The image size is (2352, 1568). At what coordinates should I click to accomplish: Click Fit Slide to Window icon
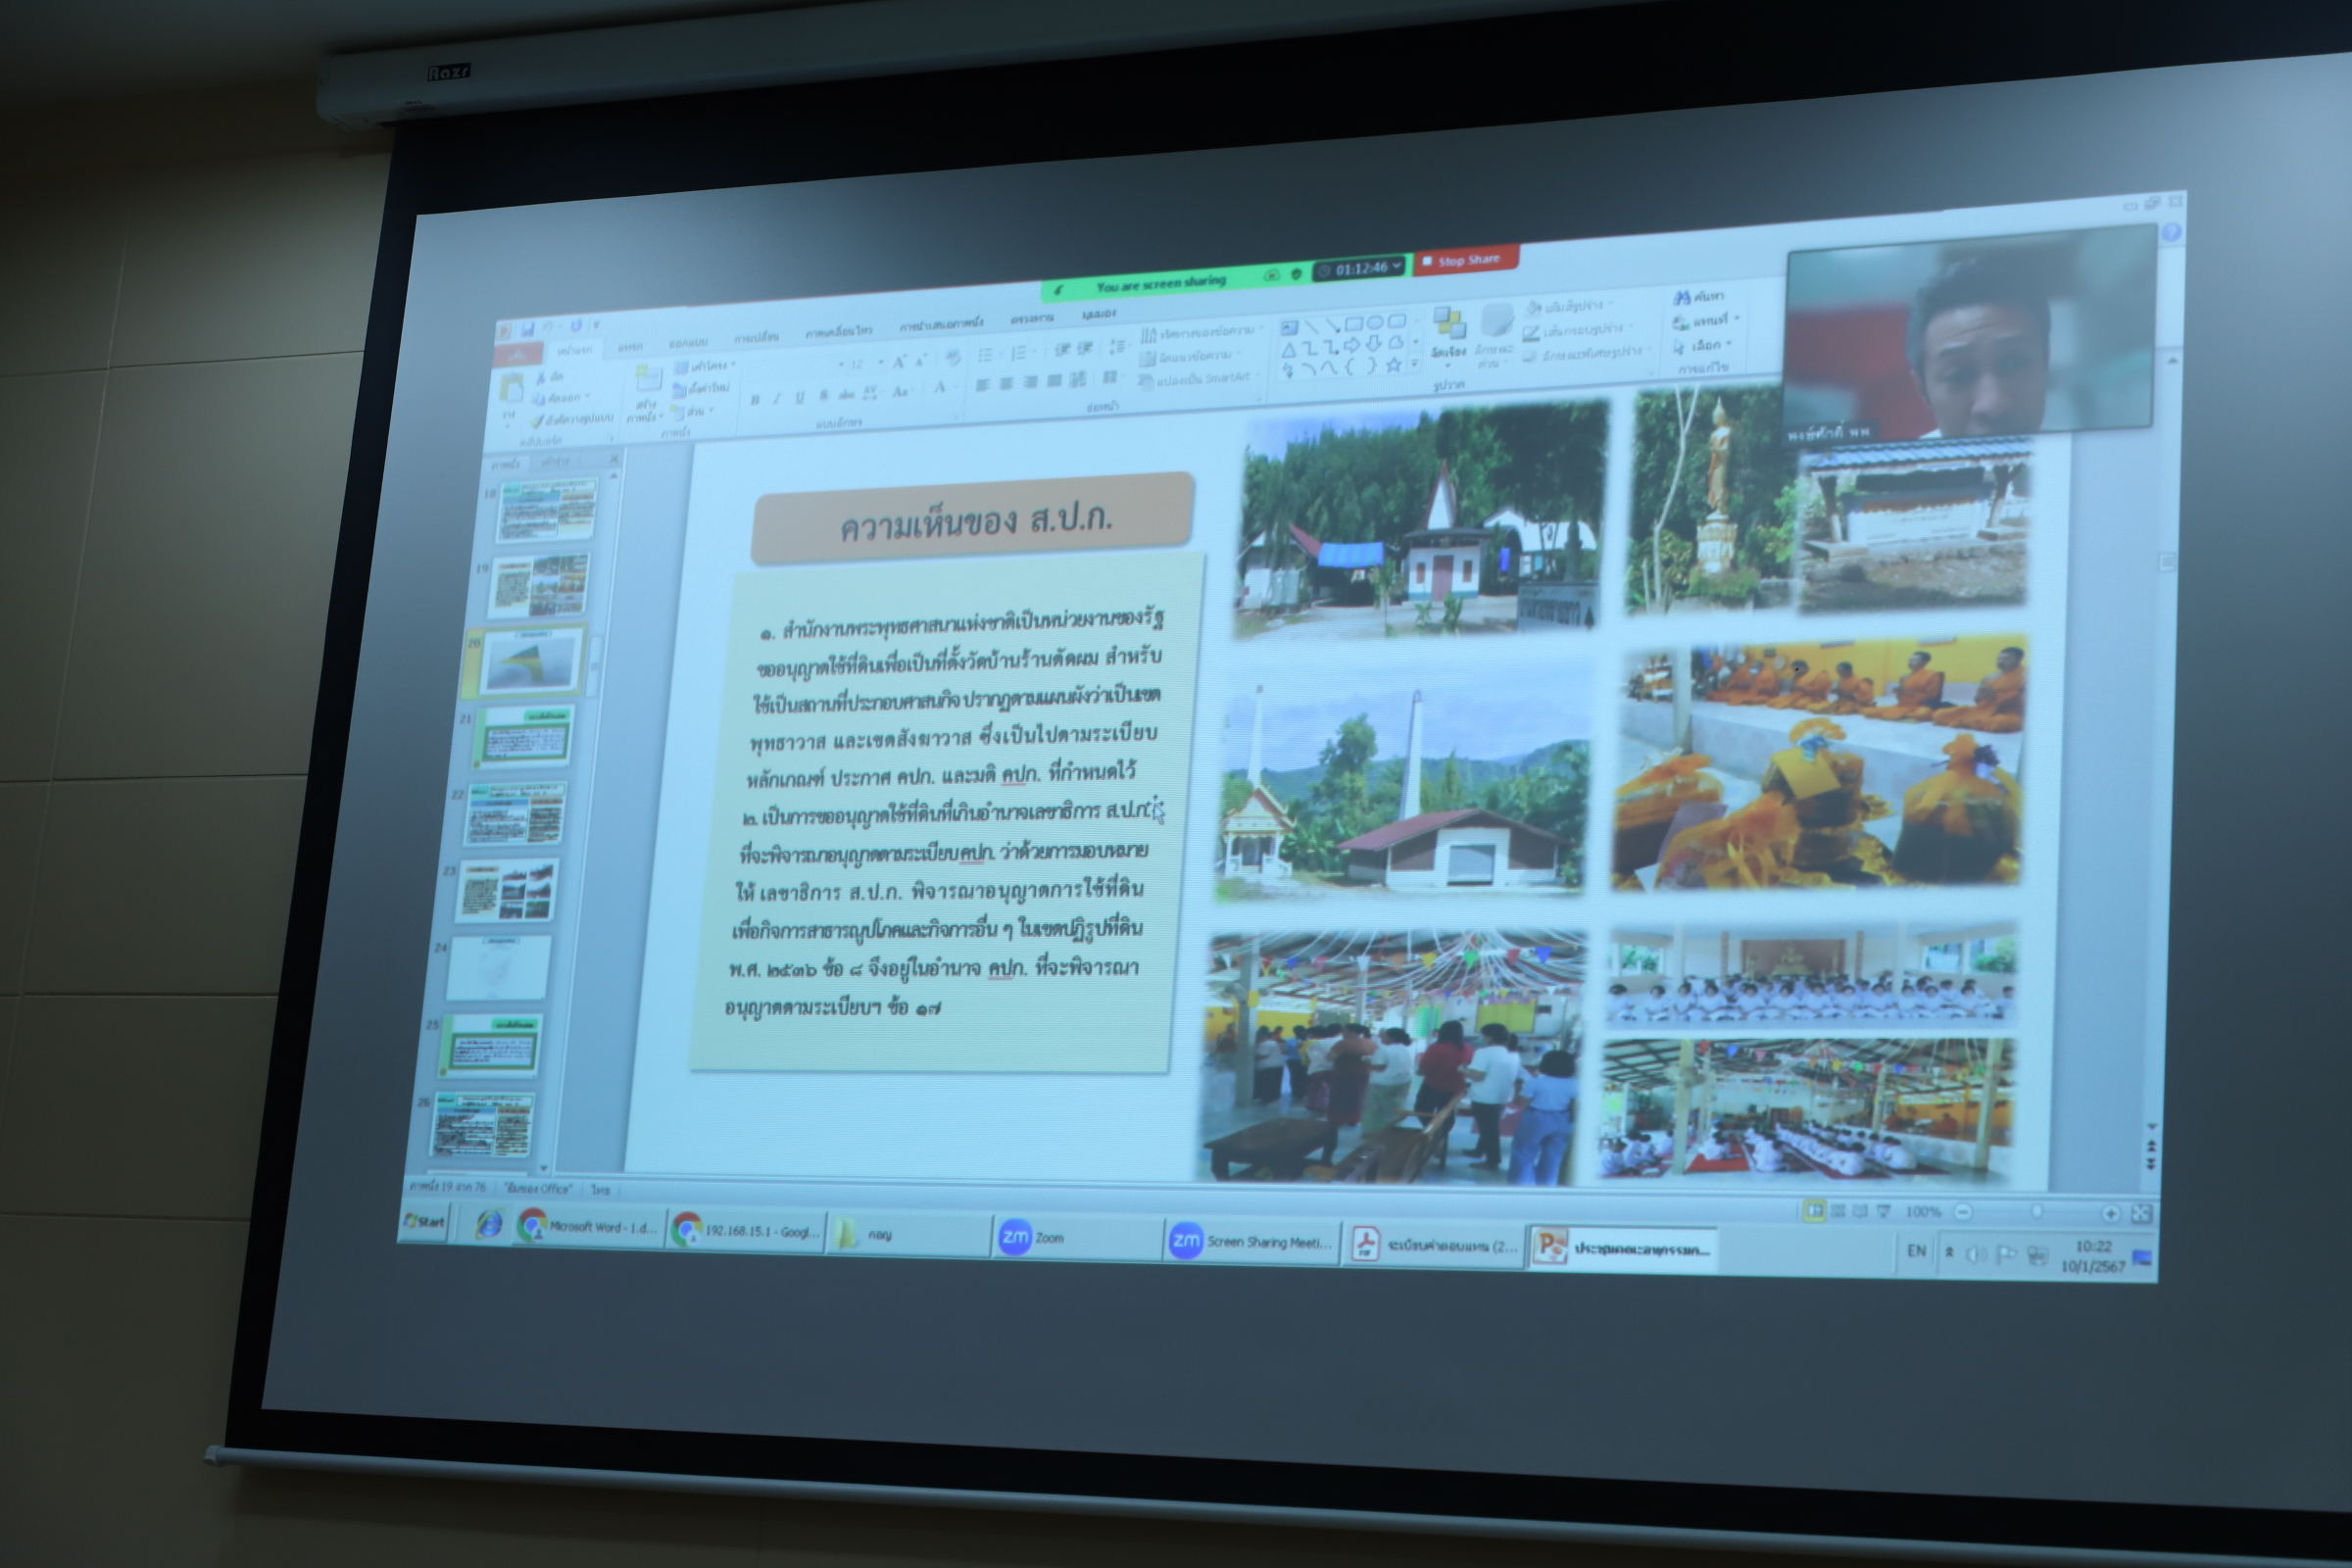(2140, 1213)
